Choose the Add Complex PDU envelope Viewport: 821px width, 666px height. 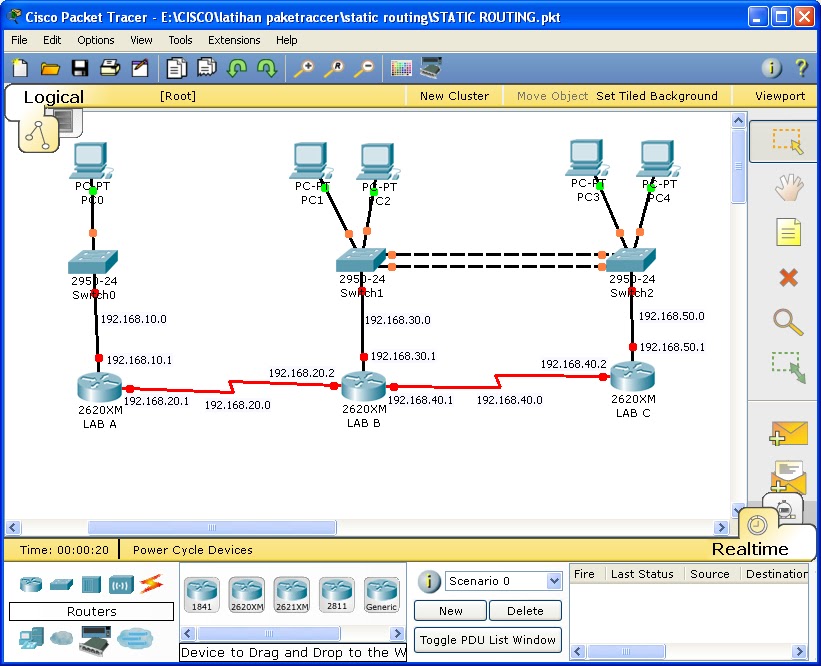(789, 477)
